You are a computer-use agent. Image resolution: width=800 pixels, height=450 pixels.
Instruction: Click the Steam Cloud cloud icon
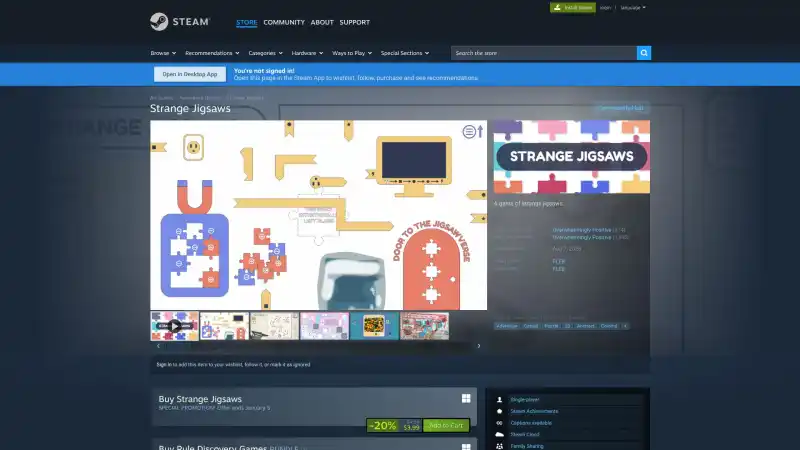(499, 435)
